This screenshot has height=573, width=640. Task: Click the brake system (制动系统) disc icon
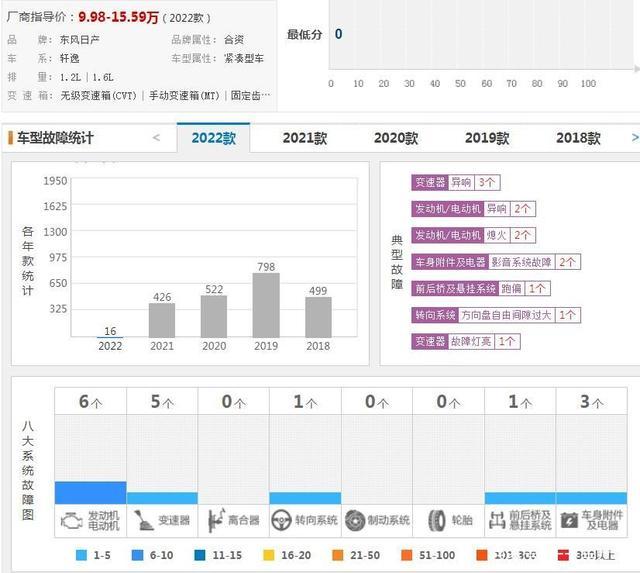point(355,520)
